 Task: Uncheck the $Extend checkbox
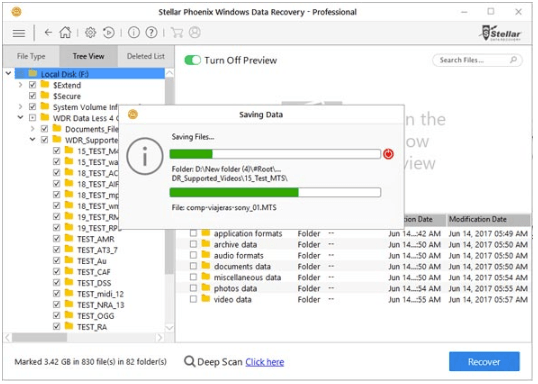[x=33, y=85]
